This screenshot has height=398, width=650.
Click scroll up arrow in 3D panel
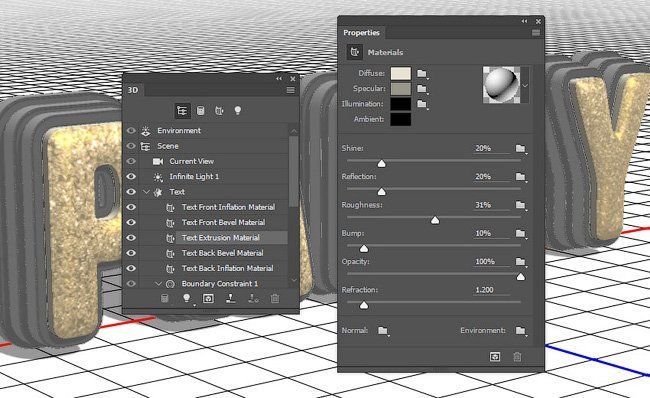pyautogui.click(x=294, y=131)
